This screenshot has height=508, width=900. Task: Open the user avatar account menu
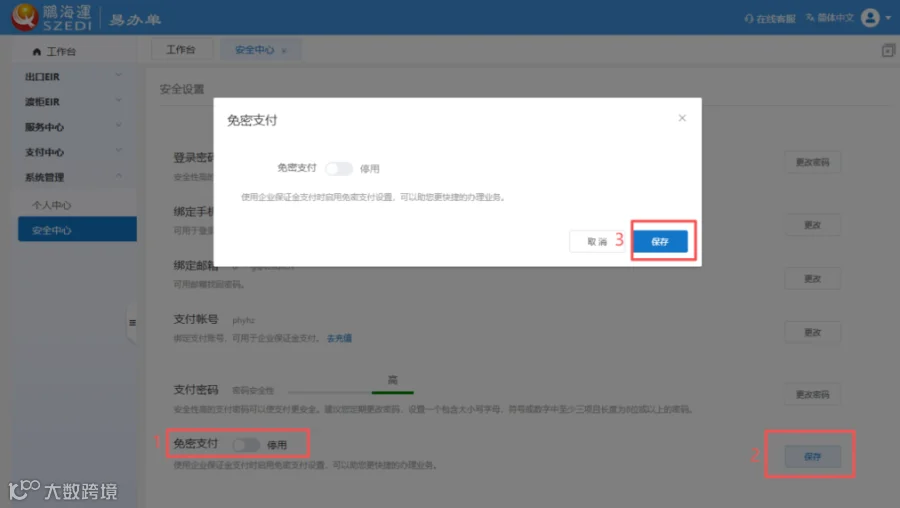point(870,18)
